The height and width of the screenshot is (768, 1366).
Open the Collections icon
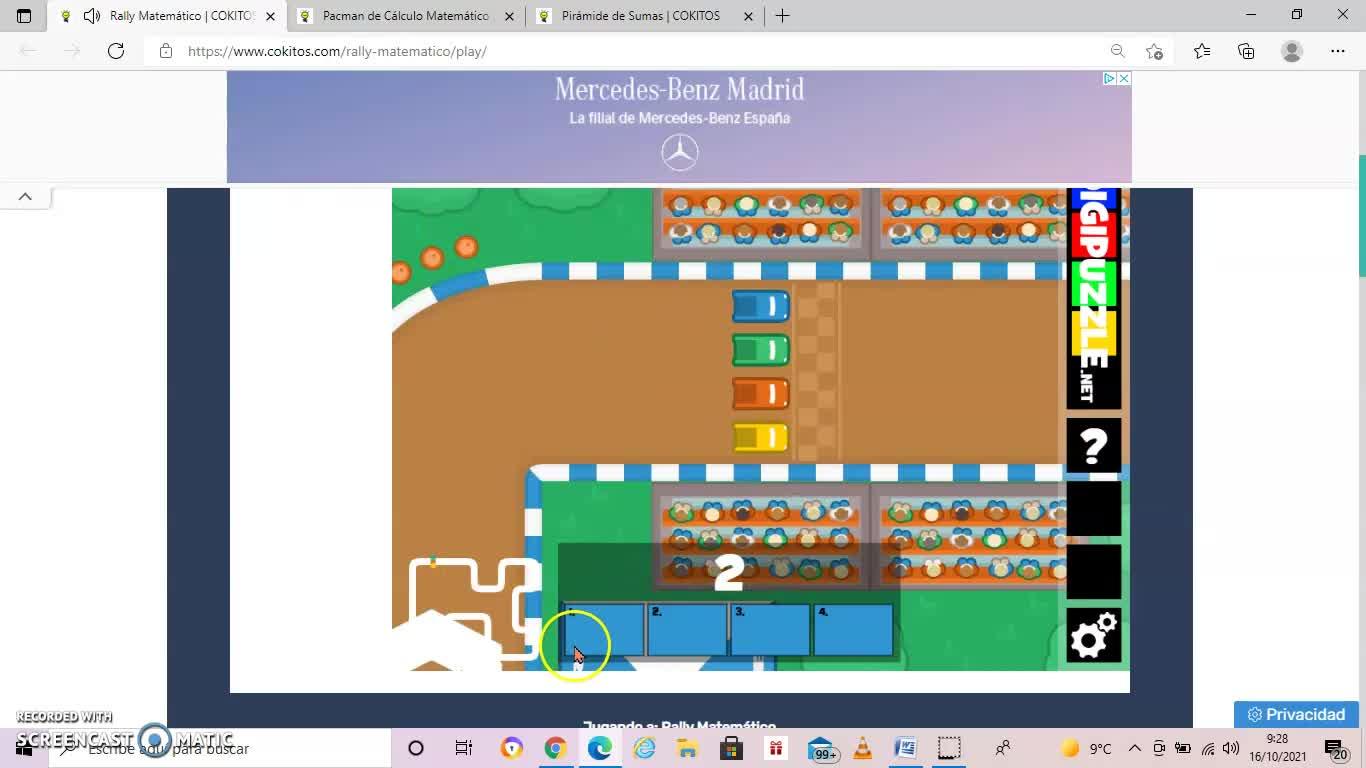click(x=1246, y=51)
